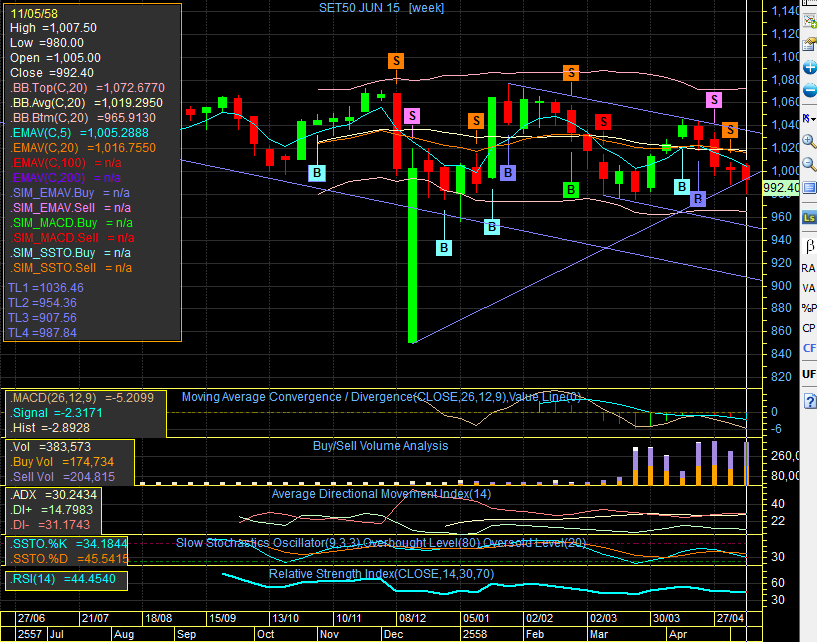Click the purple-blue B marker near January
This screenshot has height=642, width=817.
coord(508,173)
